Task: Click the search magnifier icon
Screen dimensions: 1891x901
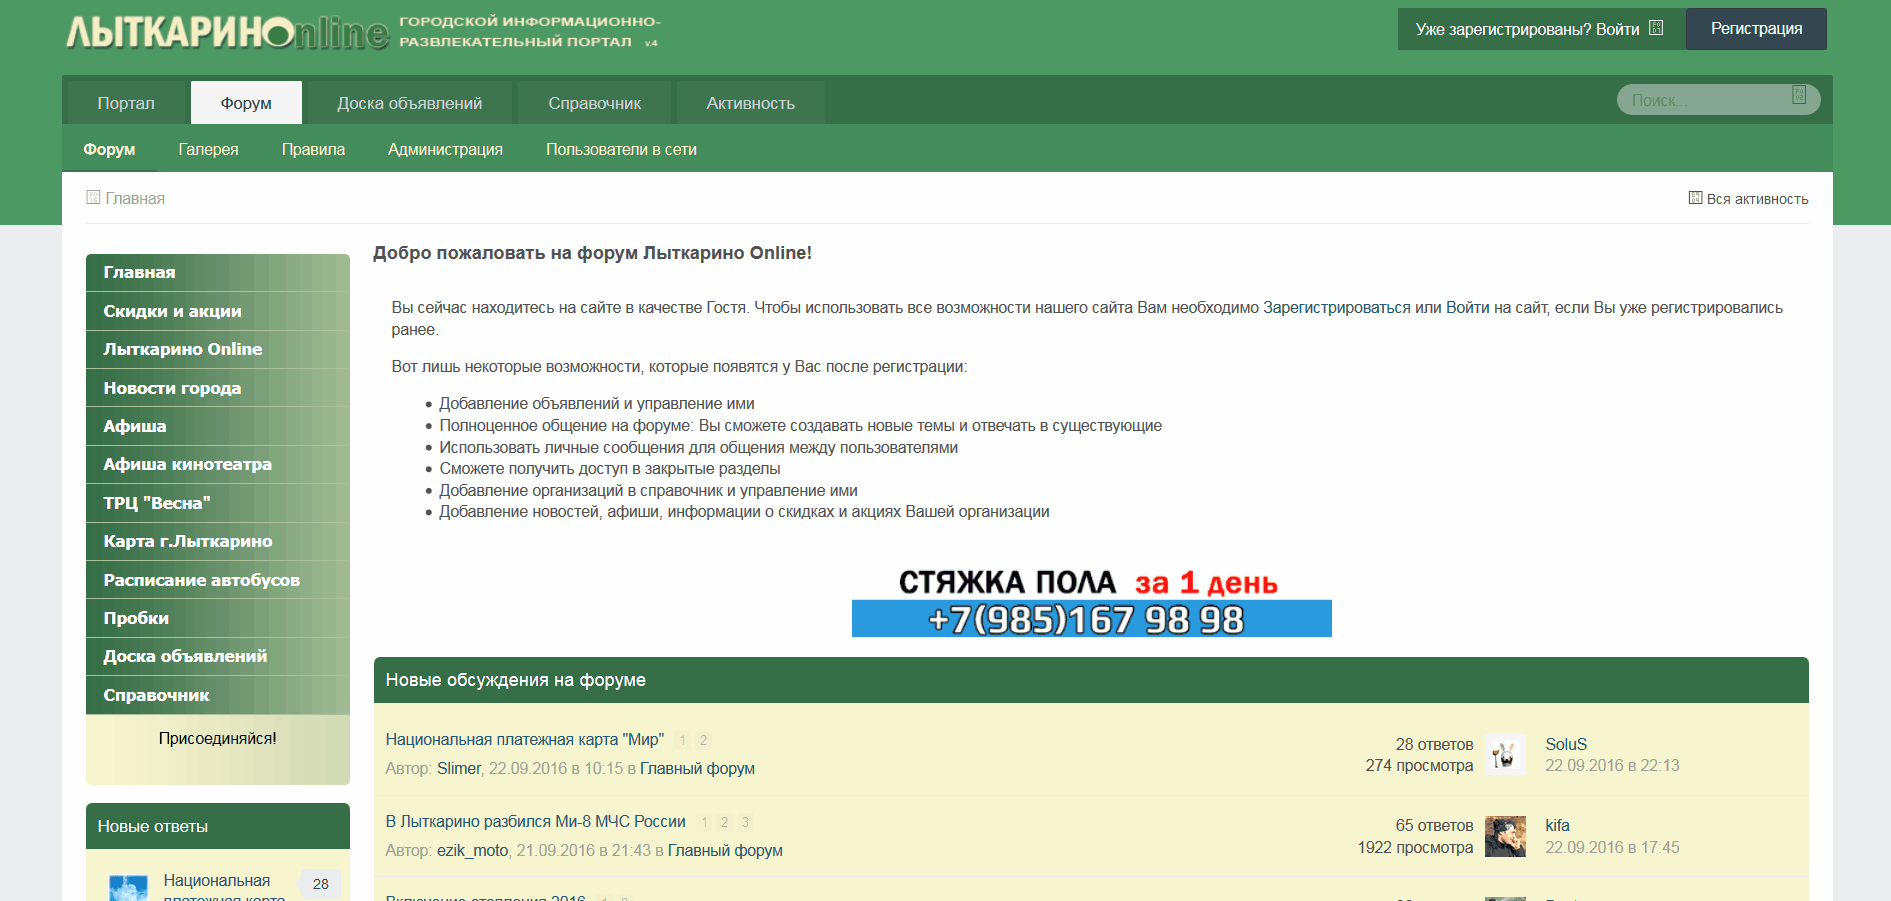Action: point(1799,96)
